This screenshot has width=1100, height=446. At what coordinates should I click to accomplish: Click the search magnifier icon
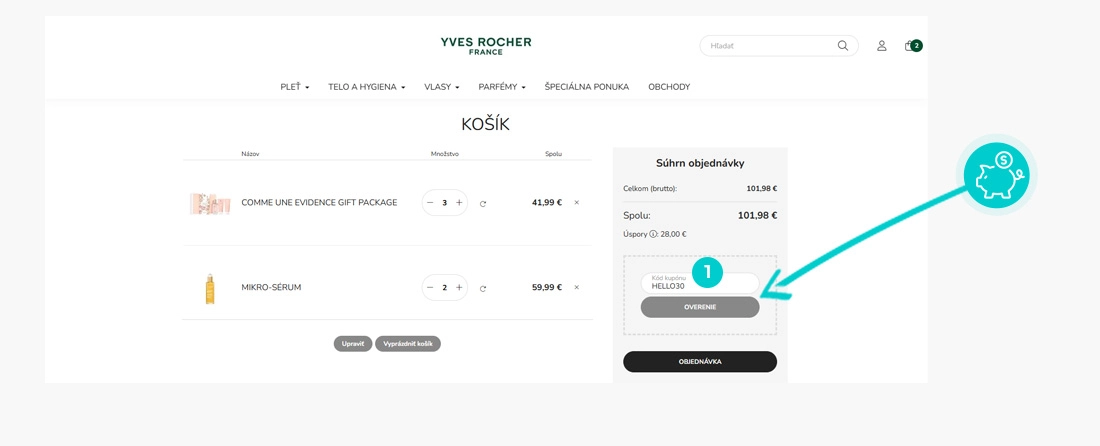(x=843, y=46)
